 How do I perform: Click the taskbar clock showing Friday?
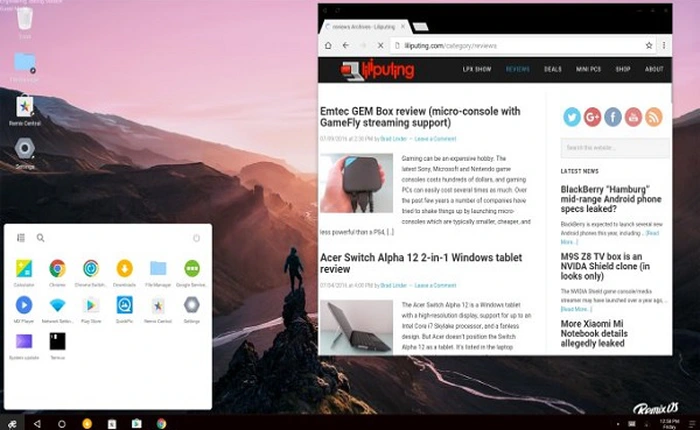coord(669,424)
